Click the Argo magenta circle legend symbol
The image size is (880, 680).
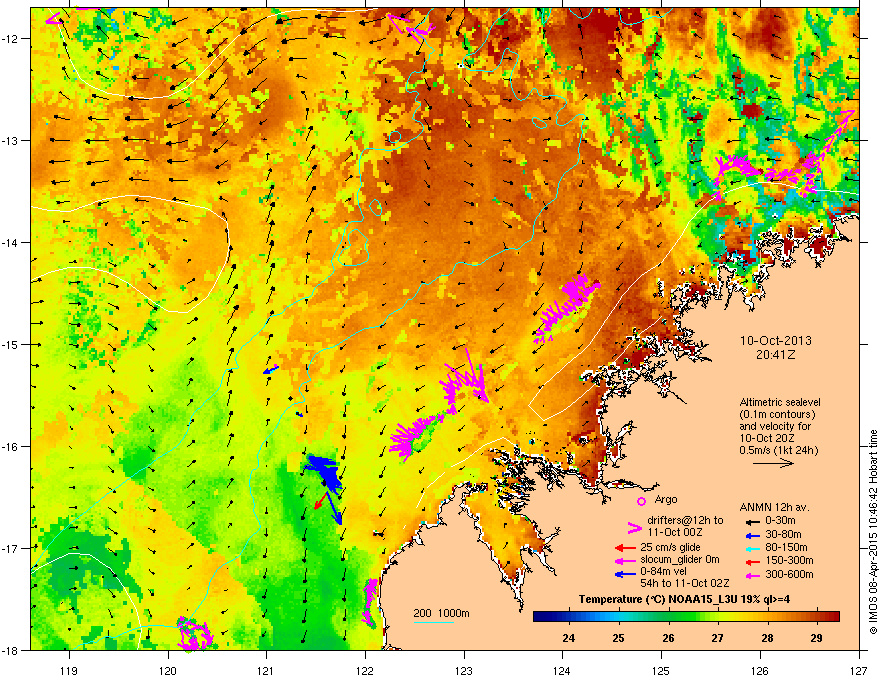641,501
